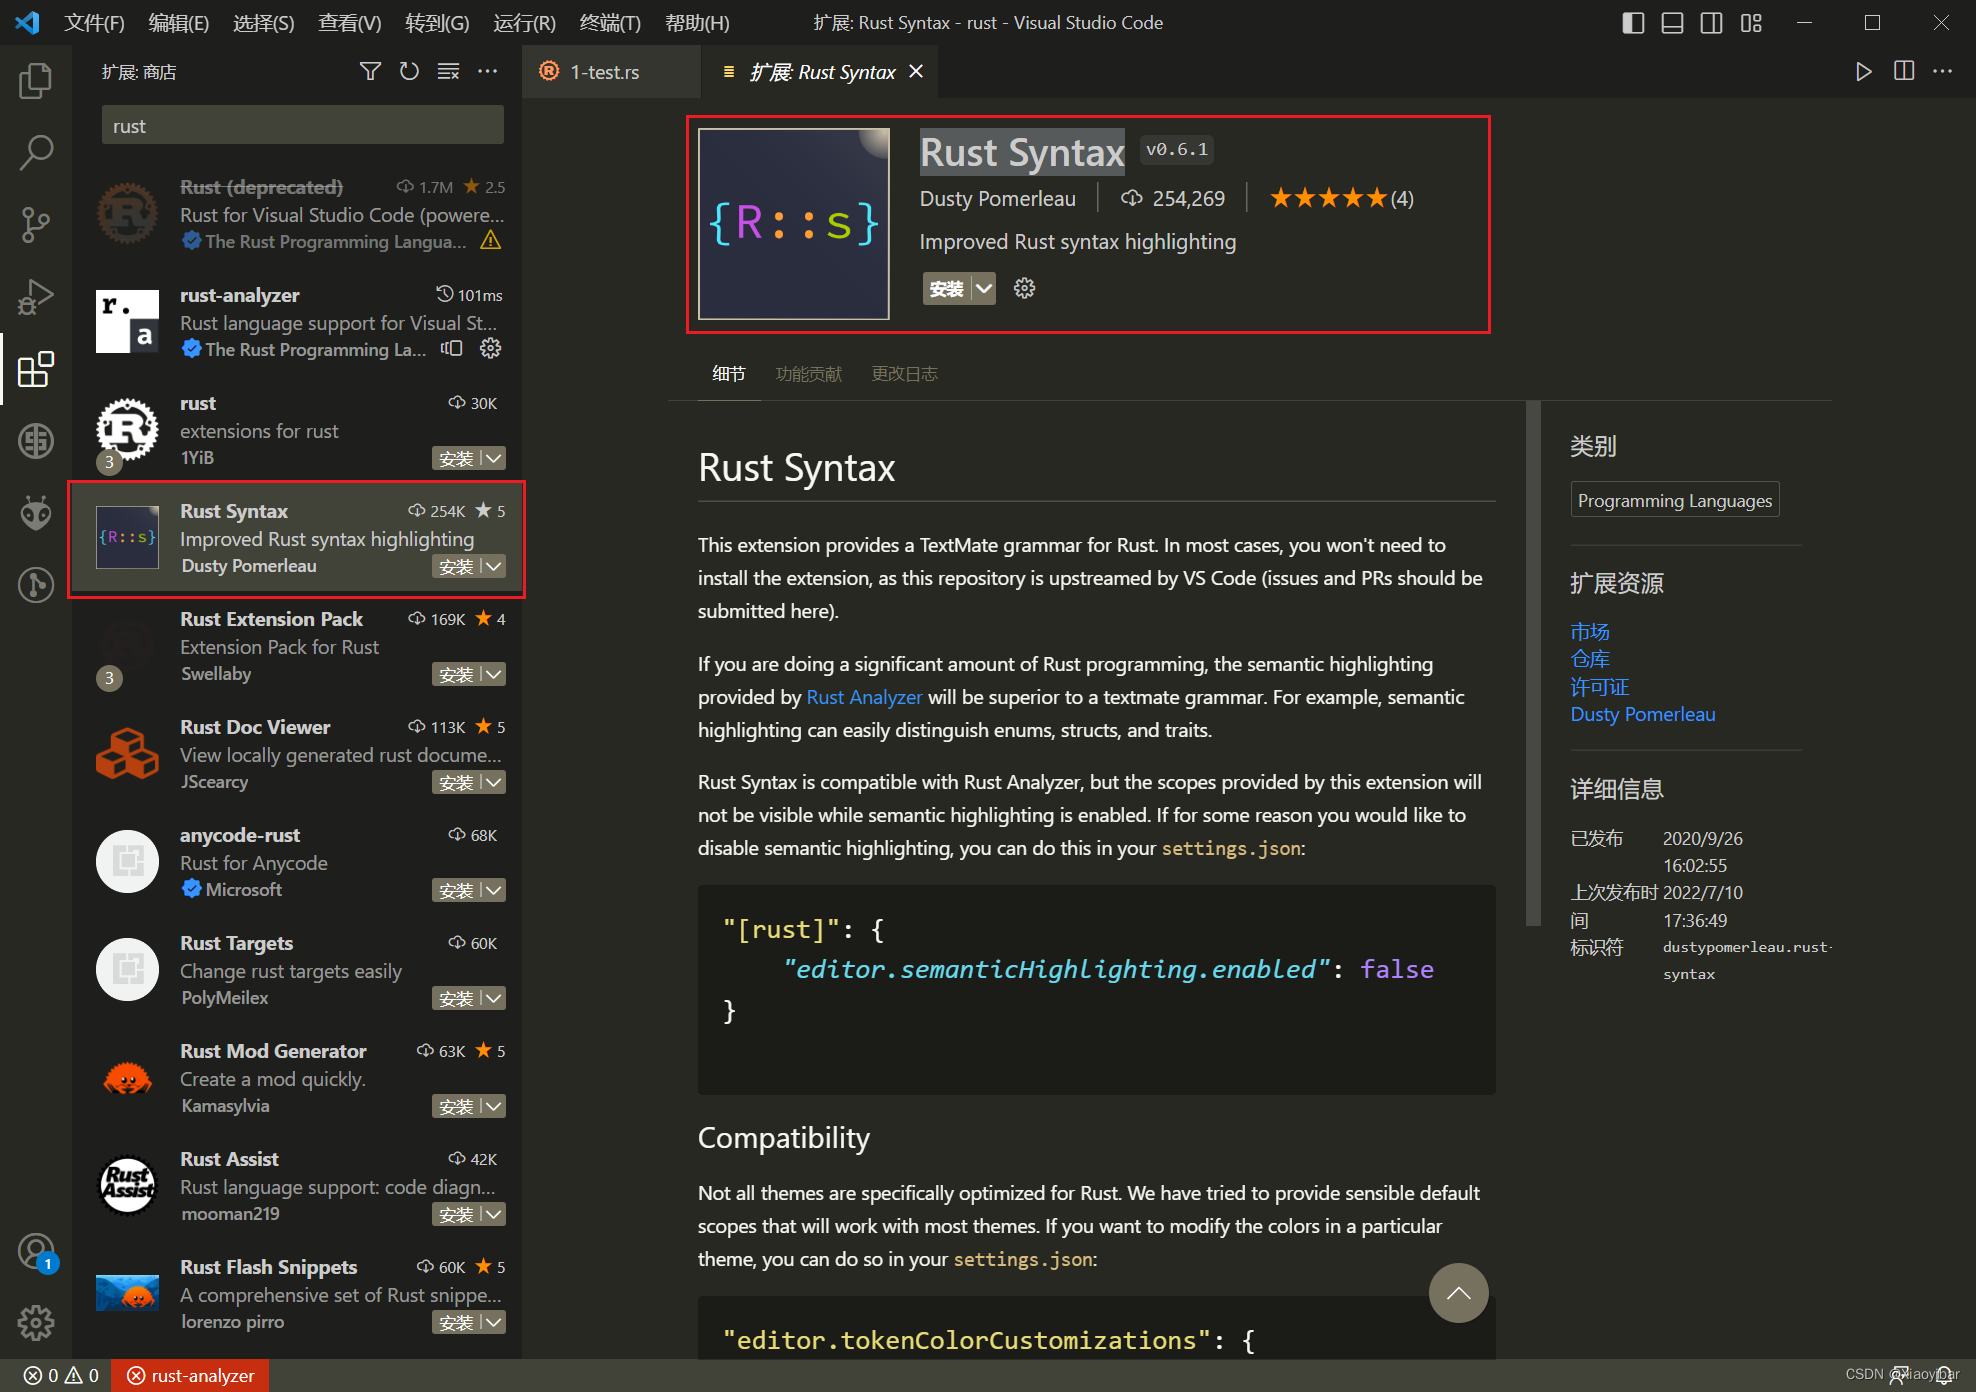1976x1392 pixels.
Task: Select Rust Flash Snippets extension in list
Action: [298, 1294]
